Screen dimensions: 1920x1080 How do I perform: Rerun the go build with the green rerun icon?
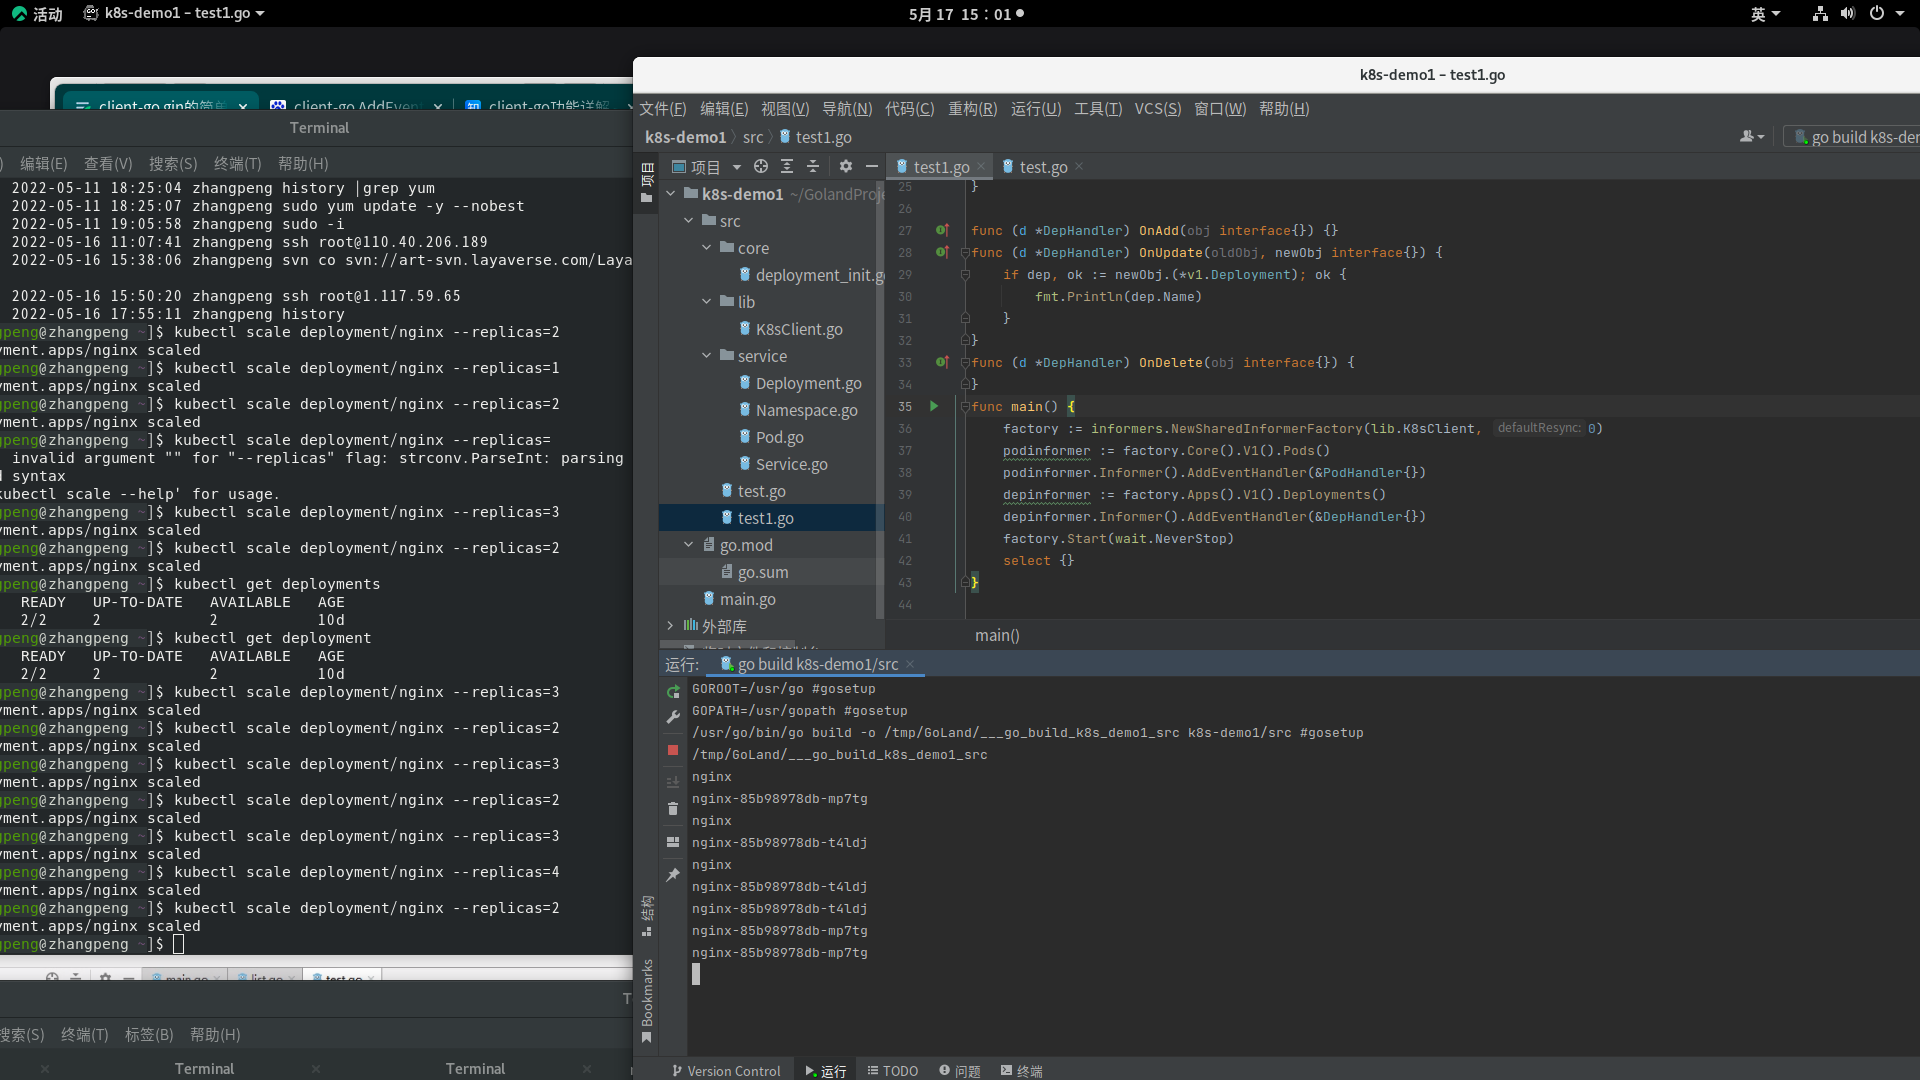pos(673,692)
